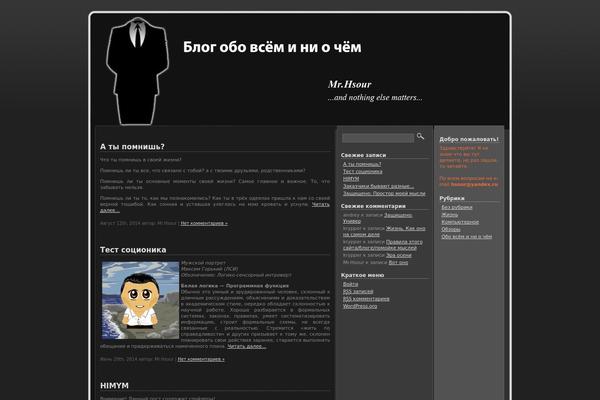Open 'HIMYM' in Свежие записи list

[x=351, y=179]
